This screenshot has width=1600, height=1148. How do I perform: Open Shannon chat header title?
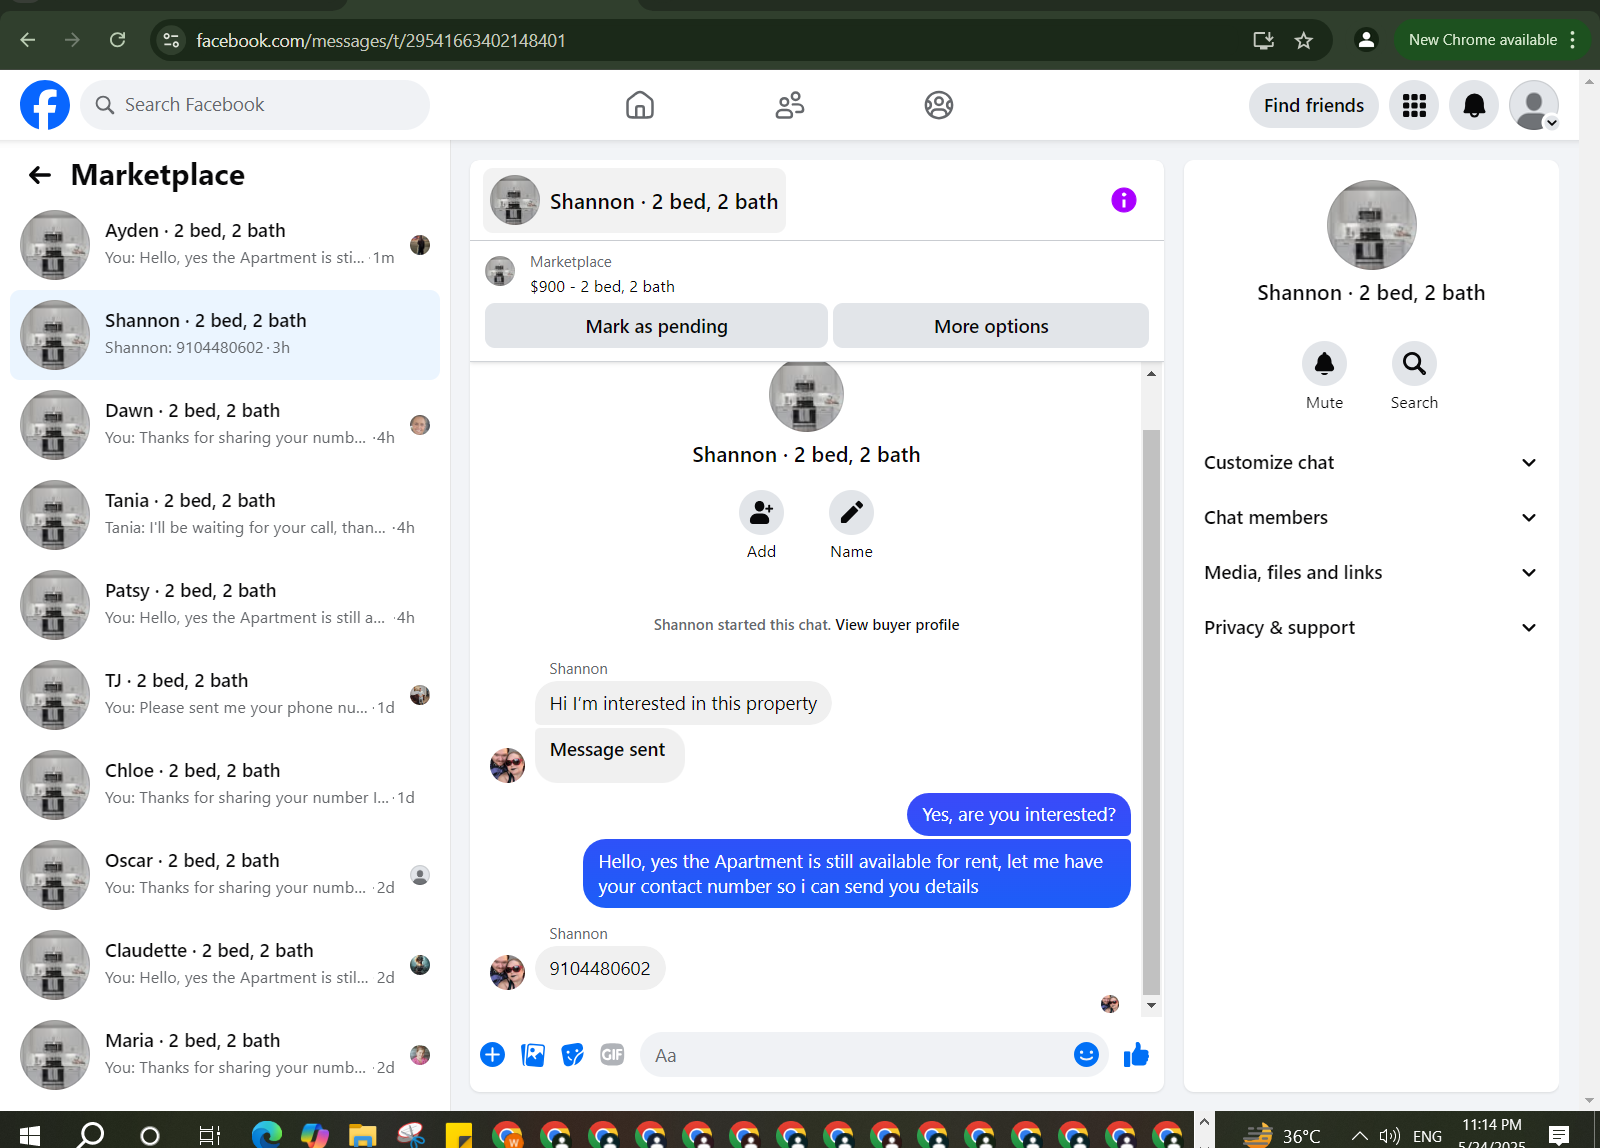[x=634, y=201]
